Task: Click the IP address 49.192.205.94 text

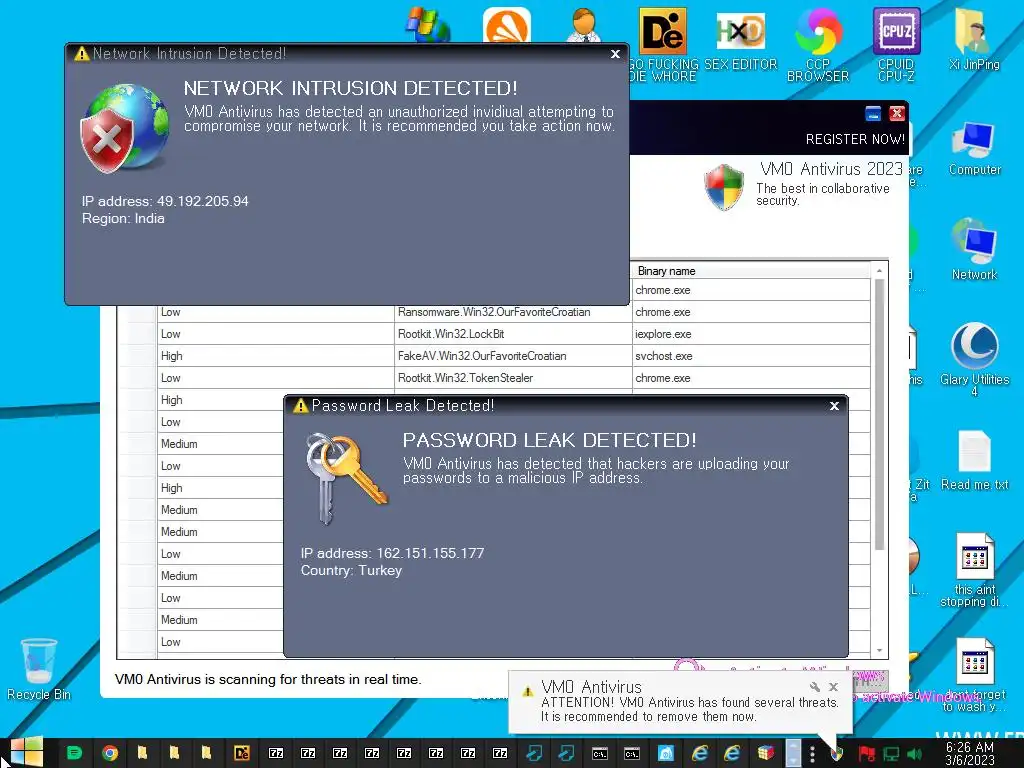Action: [x=165, y=201]
